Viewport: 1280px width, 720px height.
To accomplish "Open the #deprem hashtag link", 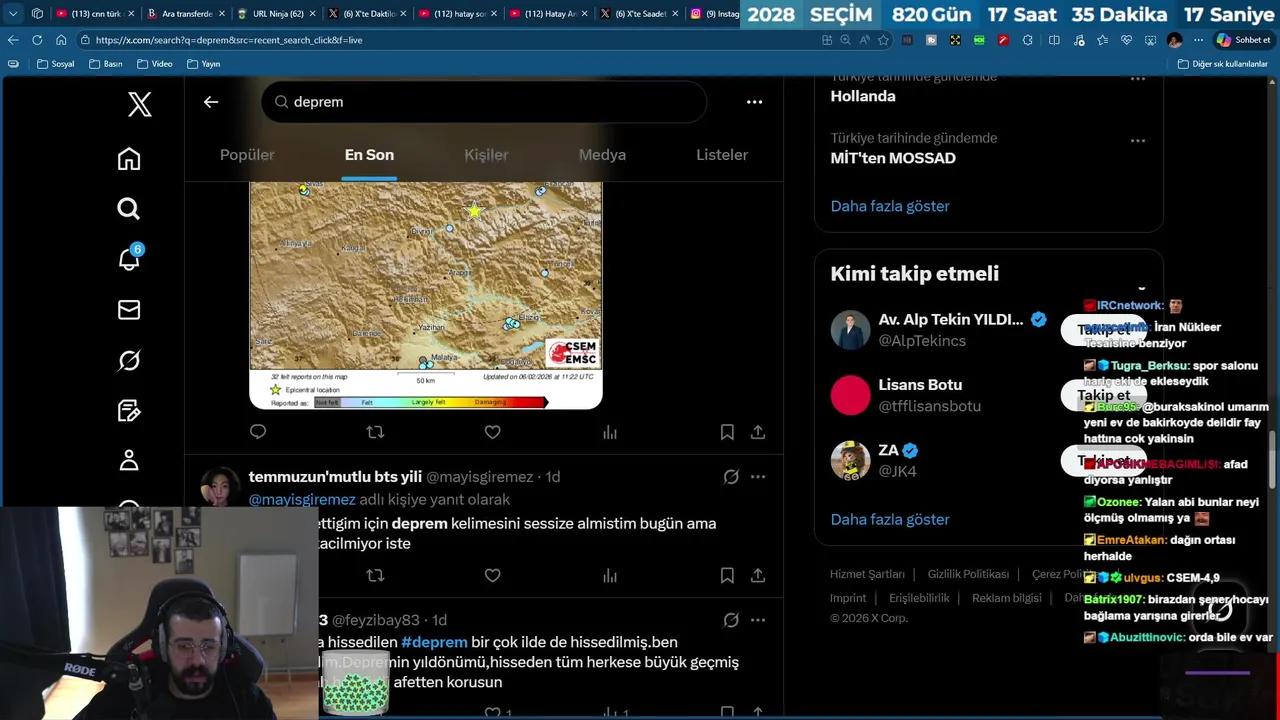I will 434,642.
